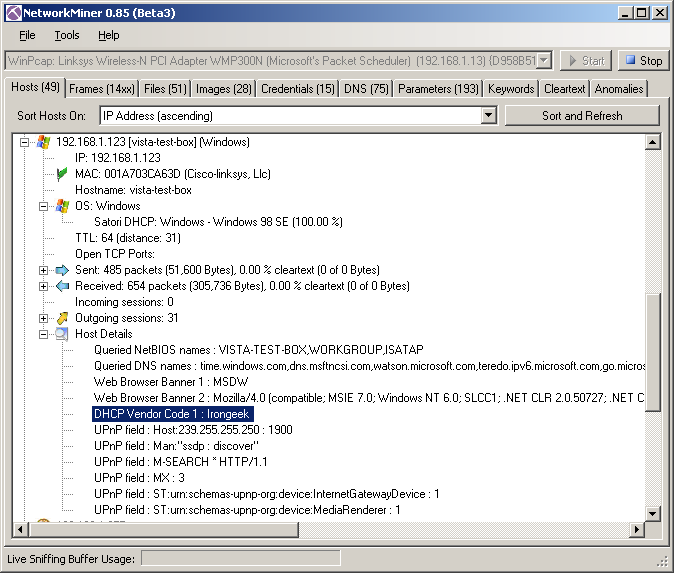Click the 192.168.1.123 [vista-test-box] host label
This screenshot has width=674, height=573.
pyautogui.click(x=153, y=142)
